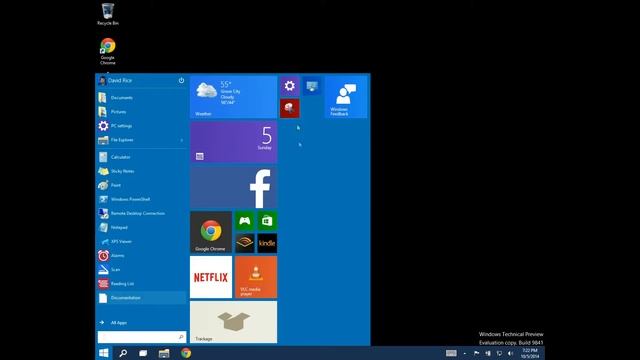640x360 pixels.
Task: Expand the File Explorer jump list arrow
Action: pyautogui.click(x=182, y=140)
